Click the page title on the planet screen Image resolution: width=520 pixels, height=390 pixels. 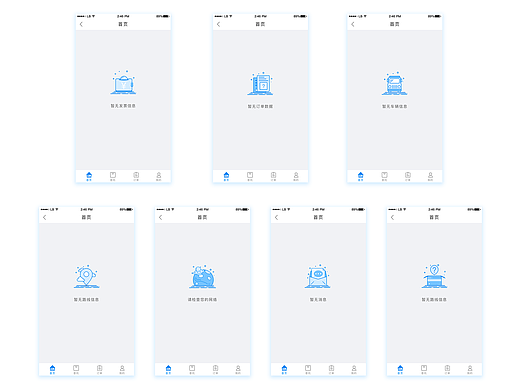202,217
